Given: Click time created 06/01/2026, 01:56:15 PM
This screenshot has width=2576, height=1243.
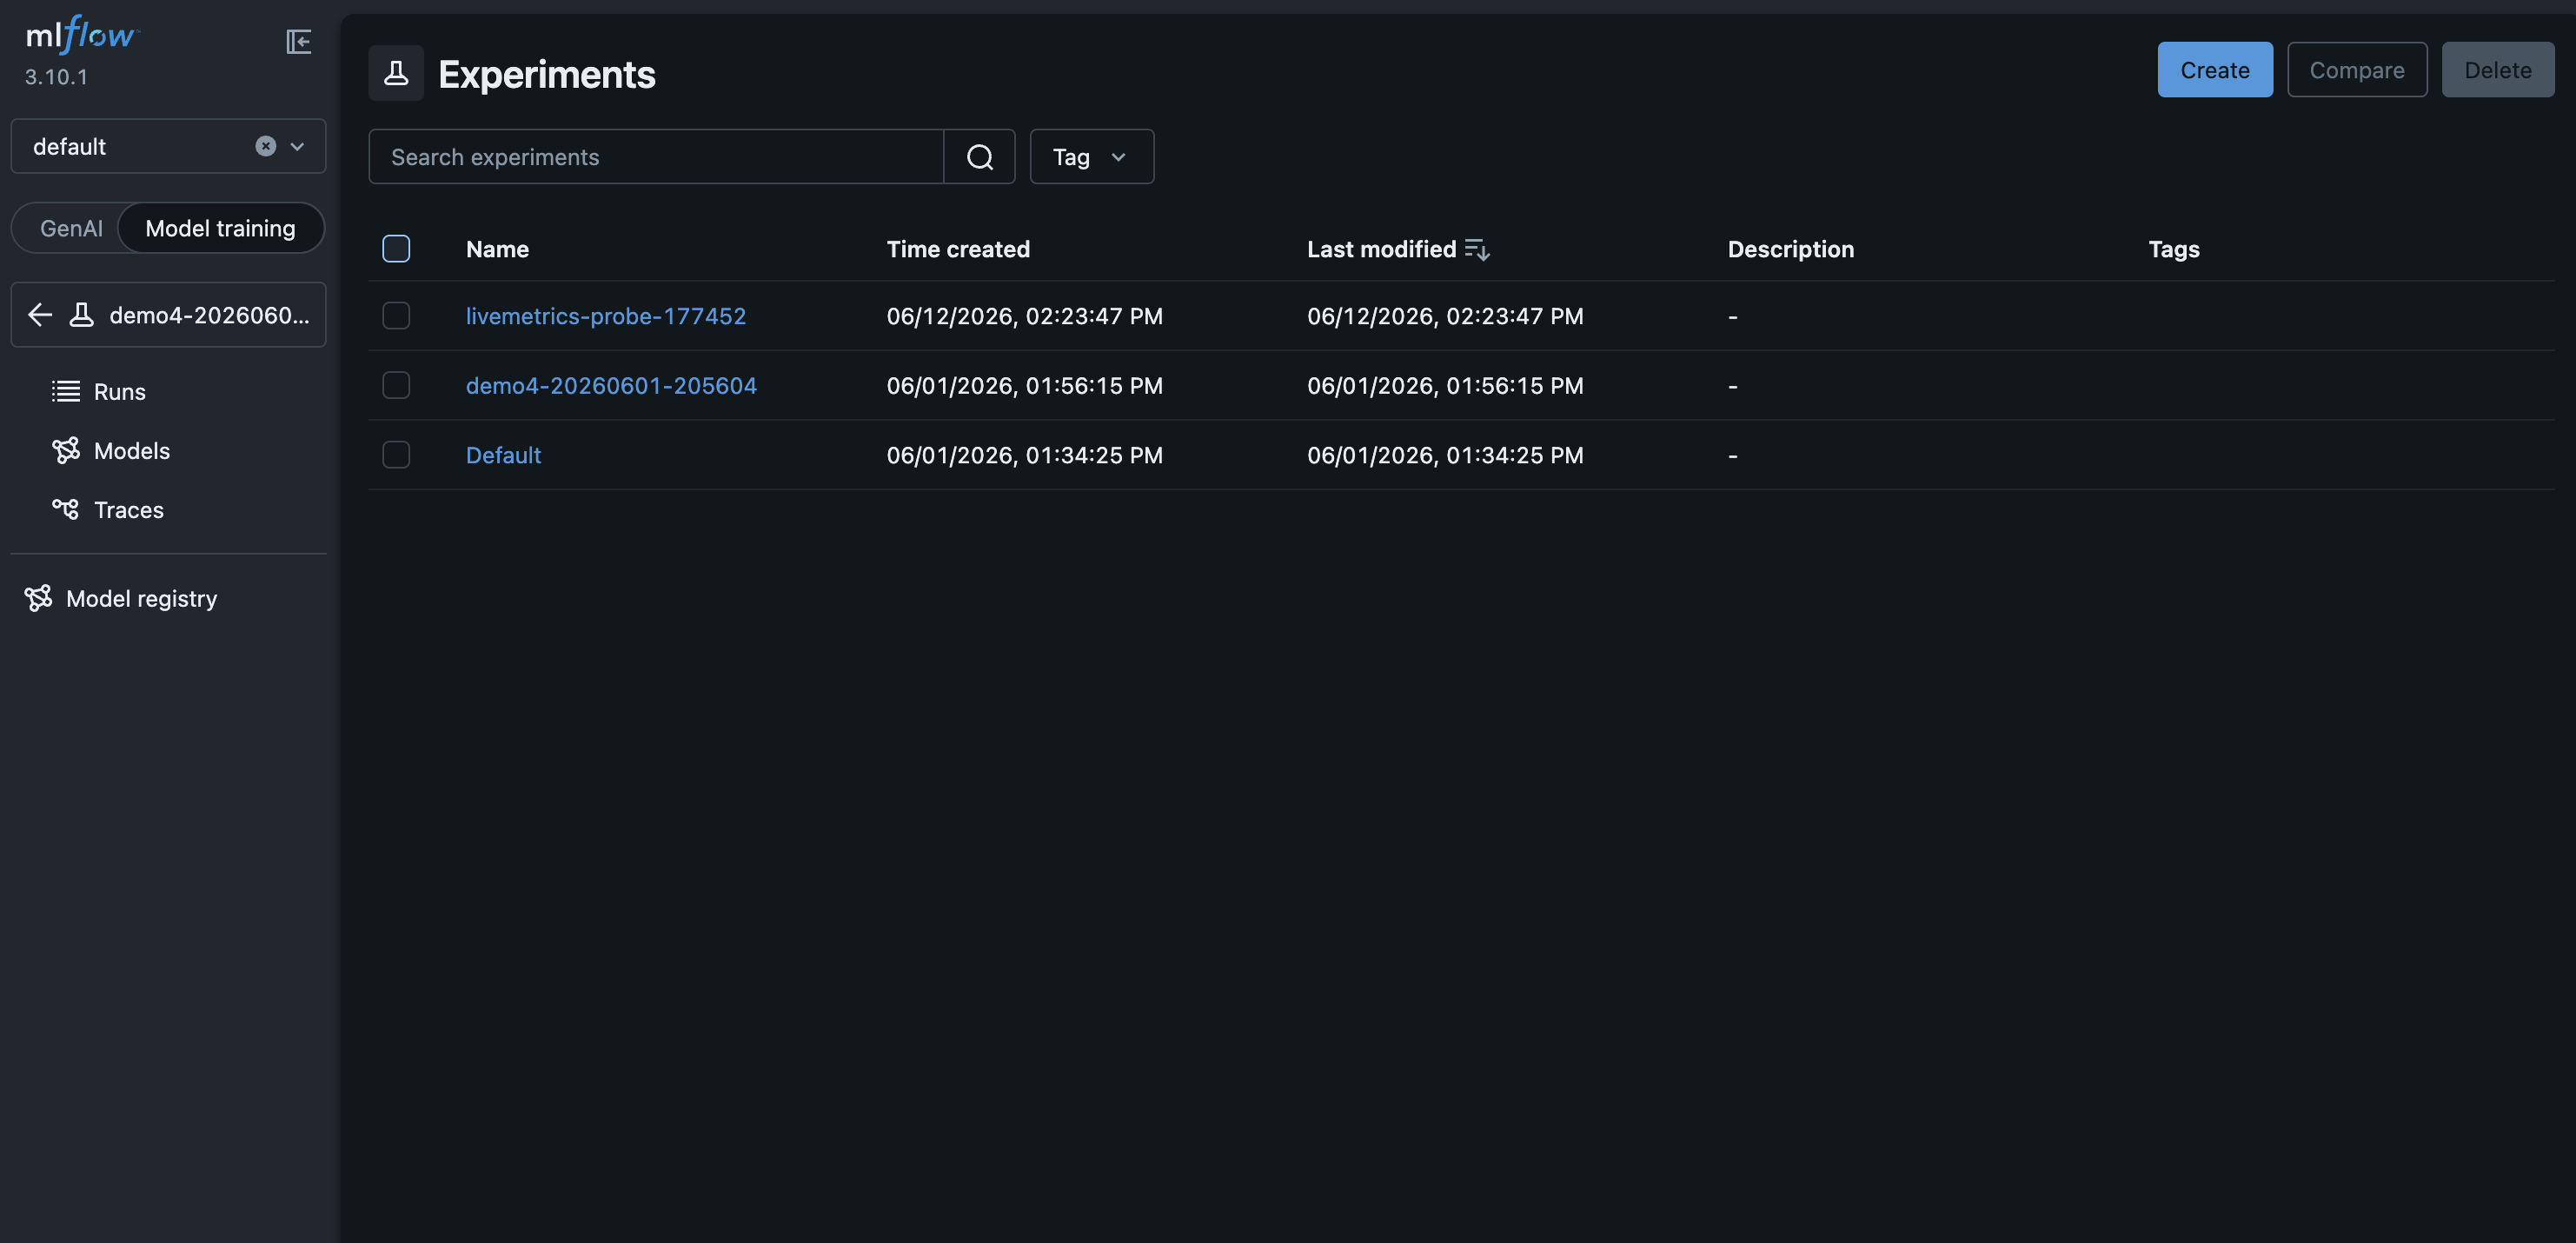Looking at the screenshot, I should [1024, 385].
